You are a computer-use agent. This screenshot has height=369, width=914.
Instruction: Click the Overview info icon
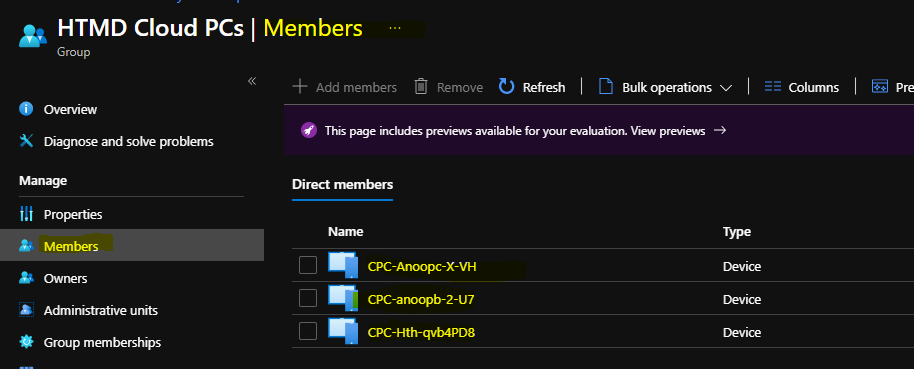tap(26, 109)
